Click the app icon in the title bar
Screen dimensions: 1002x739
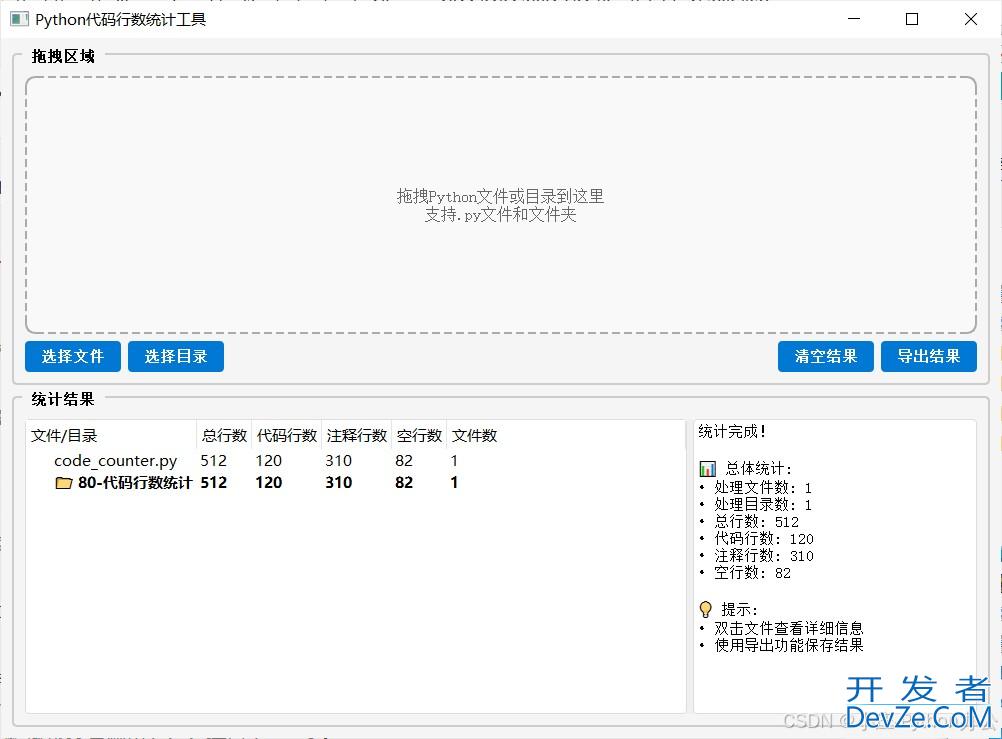point(19,19)
